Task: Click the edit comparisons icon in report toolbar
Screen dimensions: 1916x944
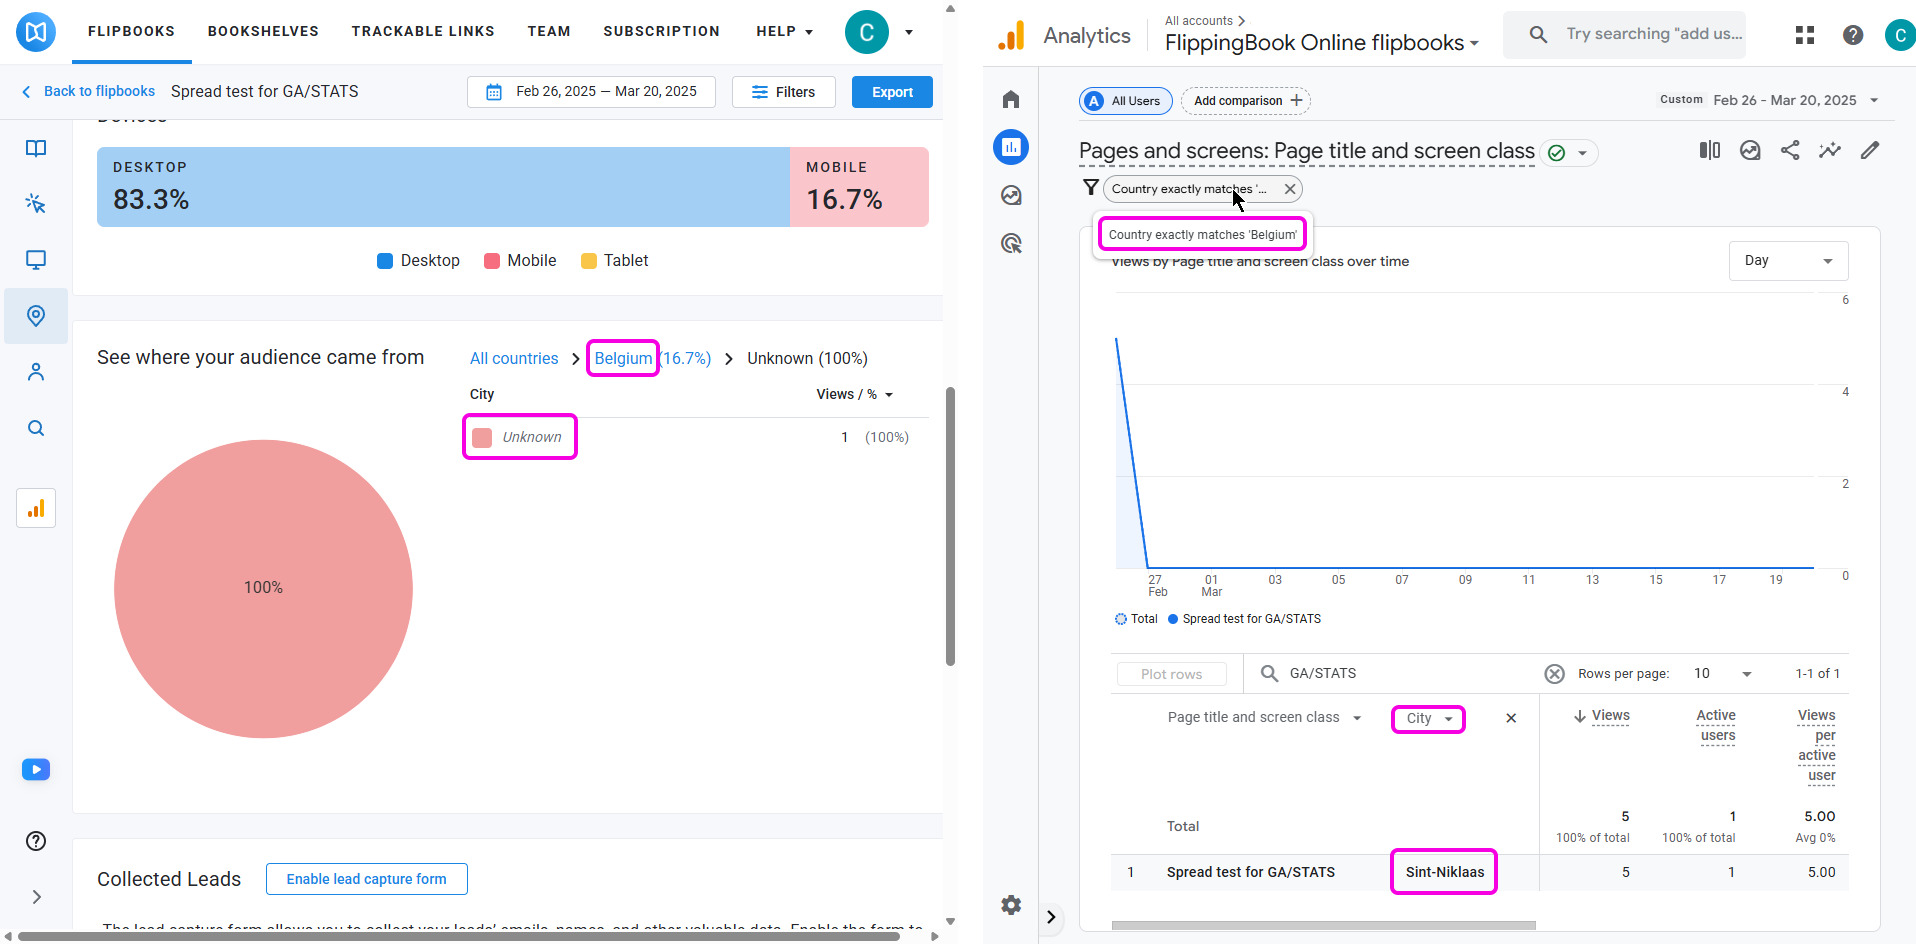Action: tap(1710, 150)
